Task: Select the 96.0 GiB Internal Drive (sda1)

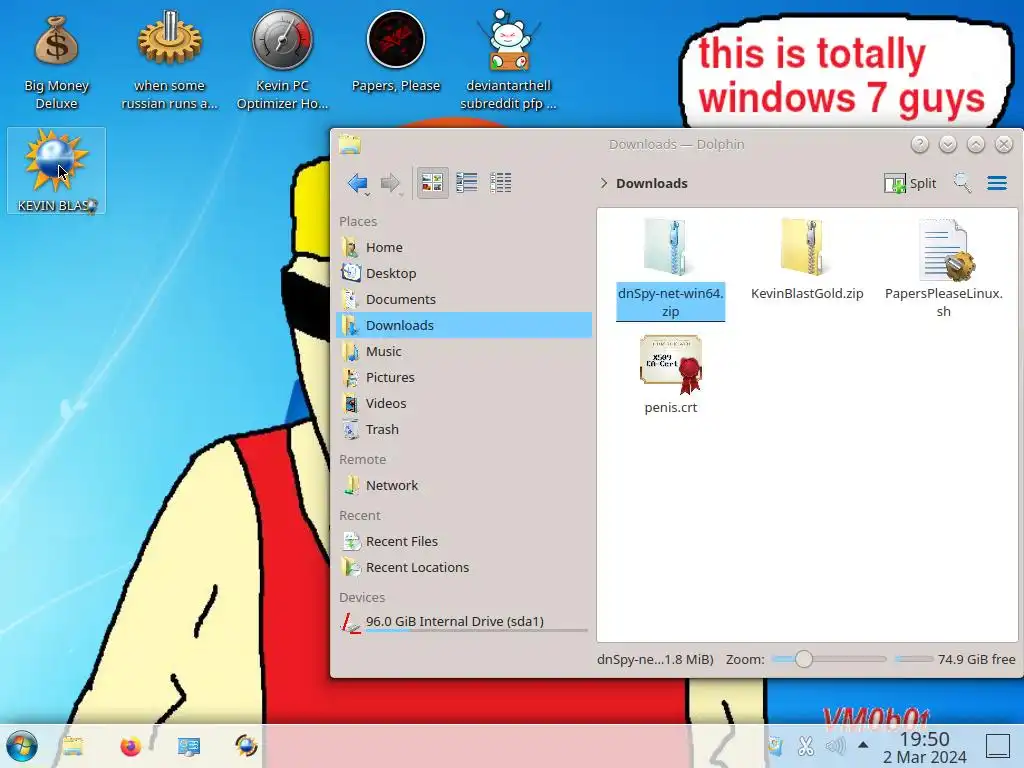Action: [464, 622]
